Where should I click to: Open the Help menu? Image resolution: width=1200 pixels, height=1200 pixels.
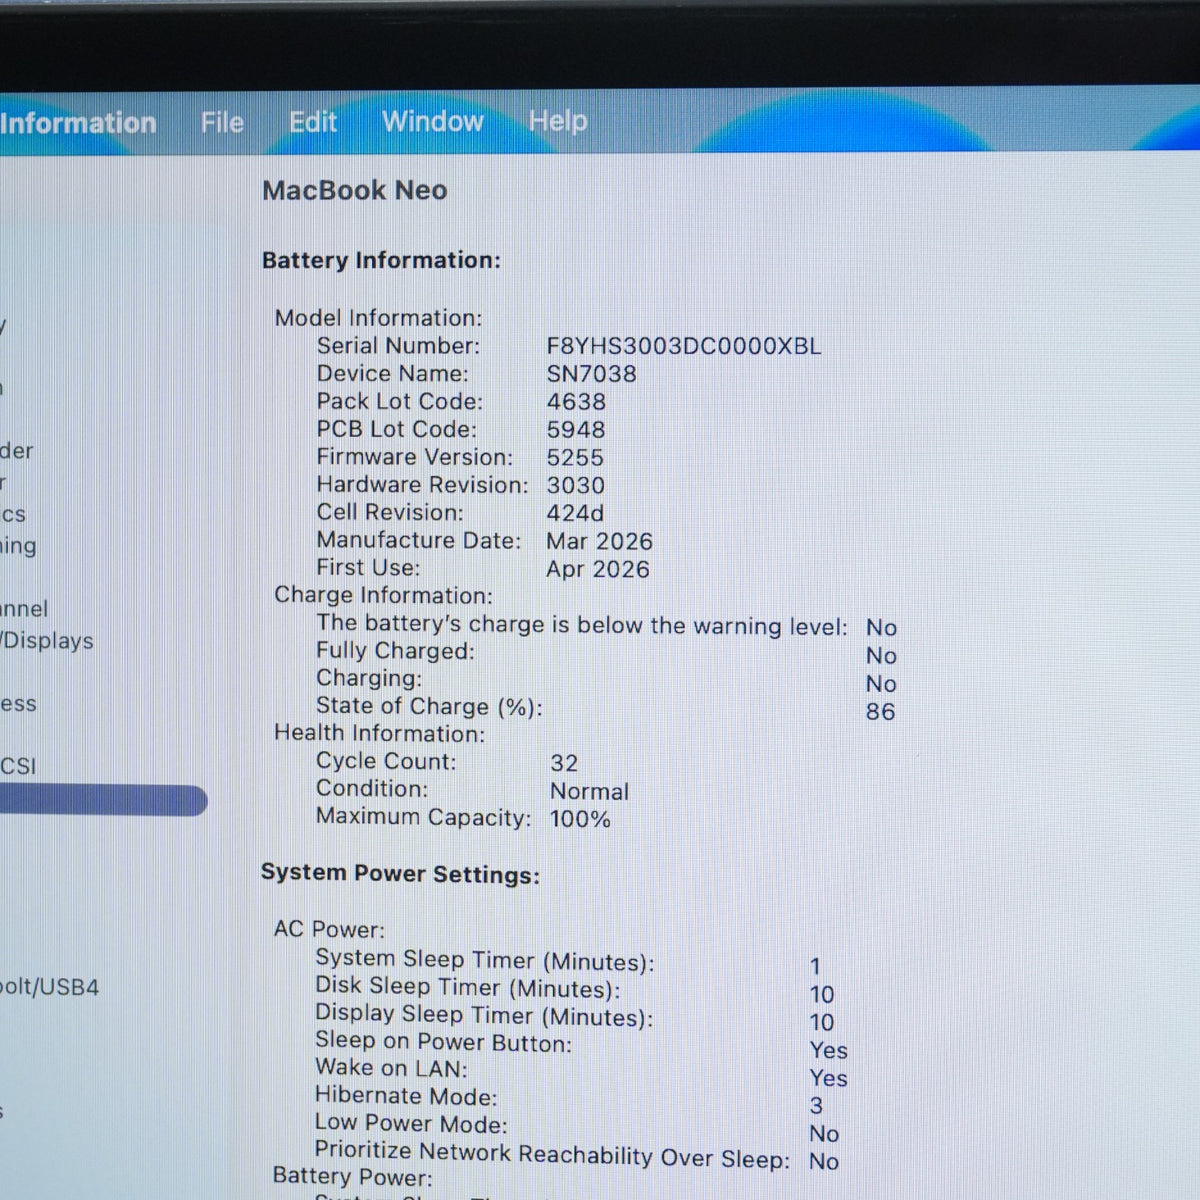click(x=558, y=121)
